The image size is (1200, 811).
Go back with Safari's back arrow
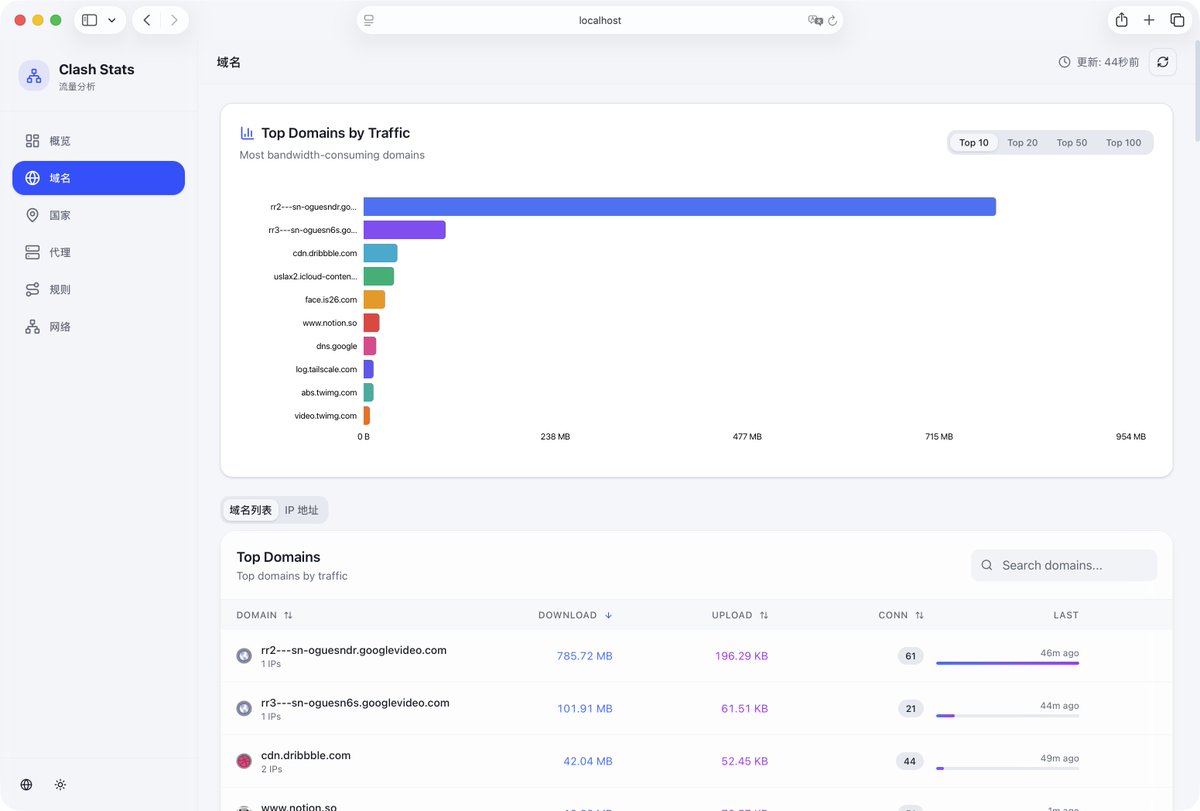[147, 20]
